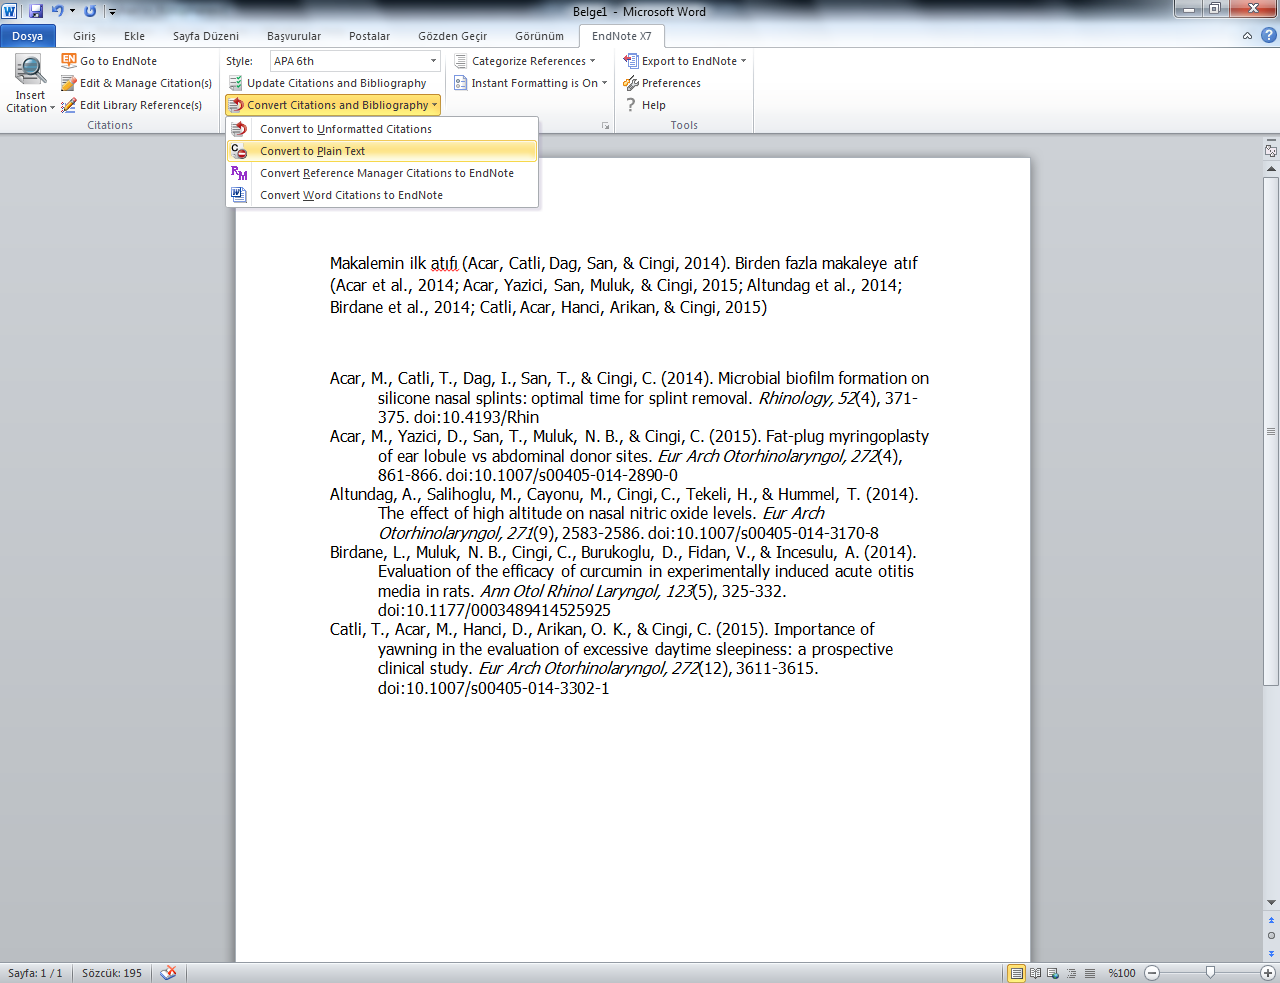The height and width of the screenshot is (983, 1280).
Task: Minimize the ribbon with the caret icon
Action: tap(1247, 36)
